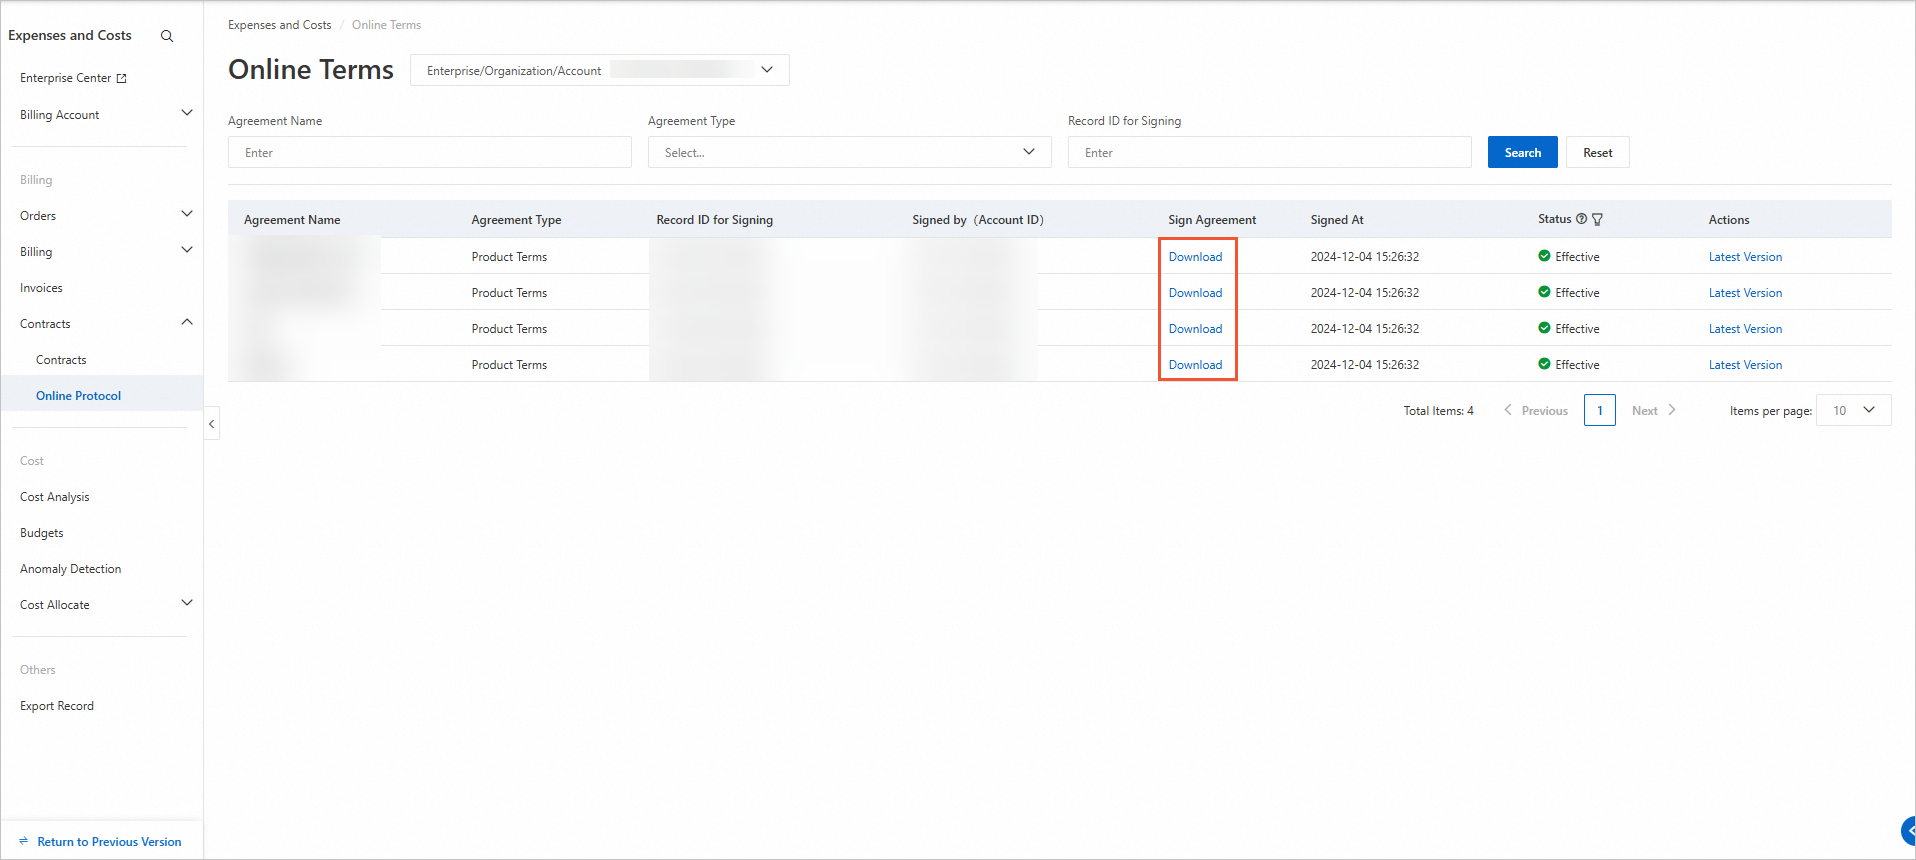This screenshot has height=860, width=1916.
Task: Click the Return to Previous Version switch icon
Action: point(24,842)
